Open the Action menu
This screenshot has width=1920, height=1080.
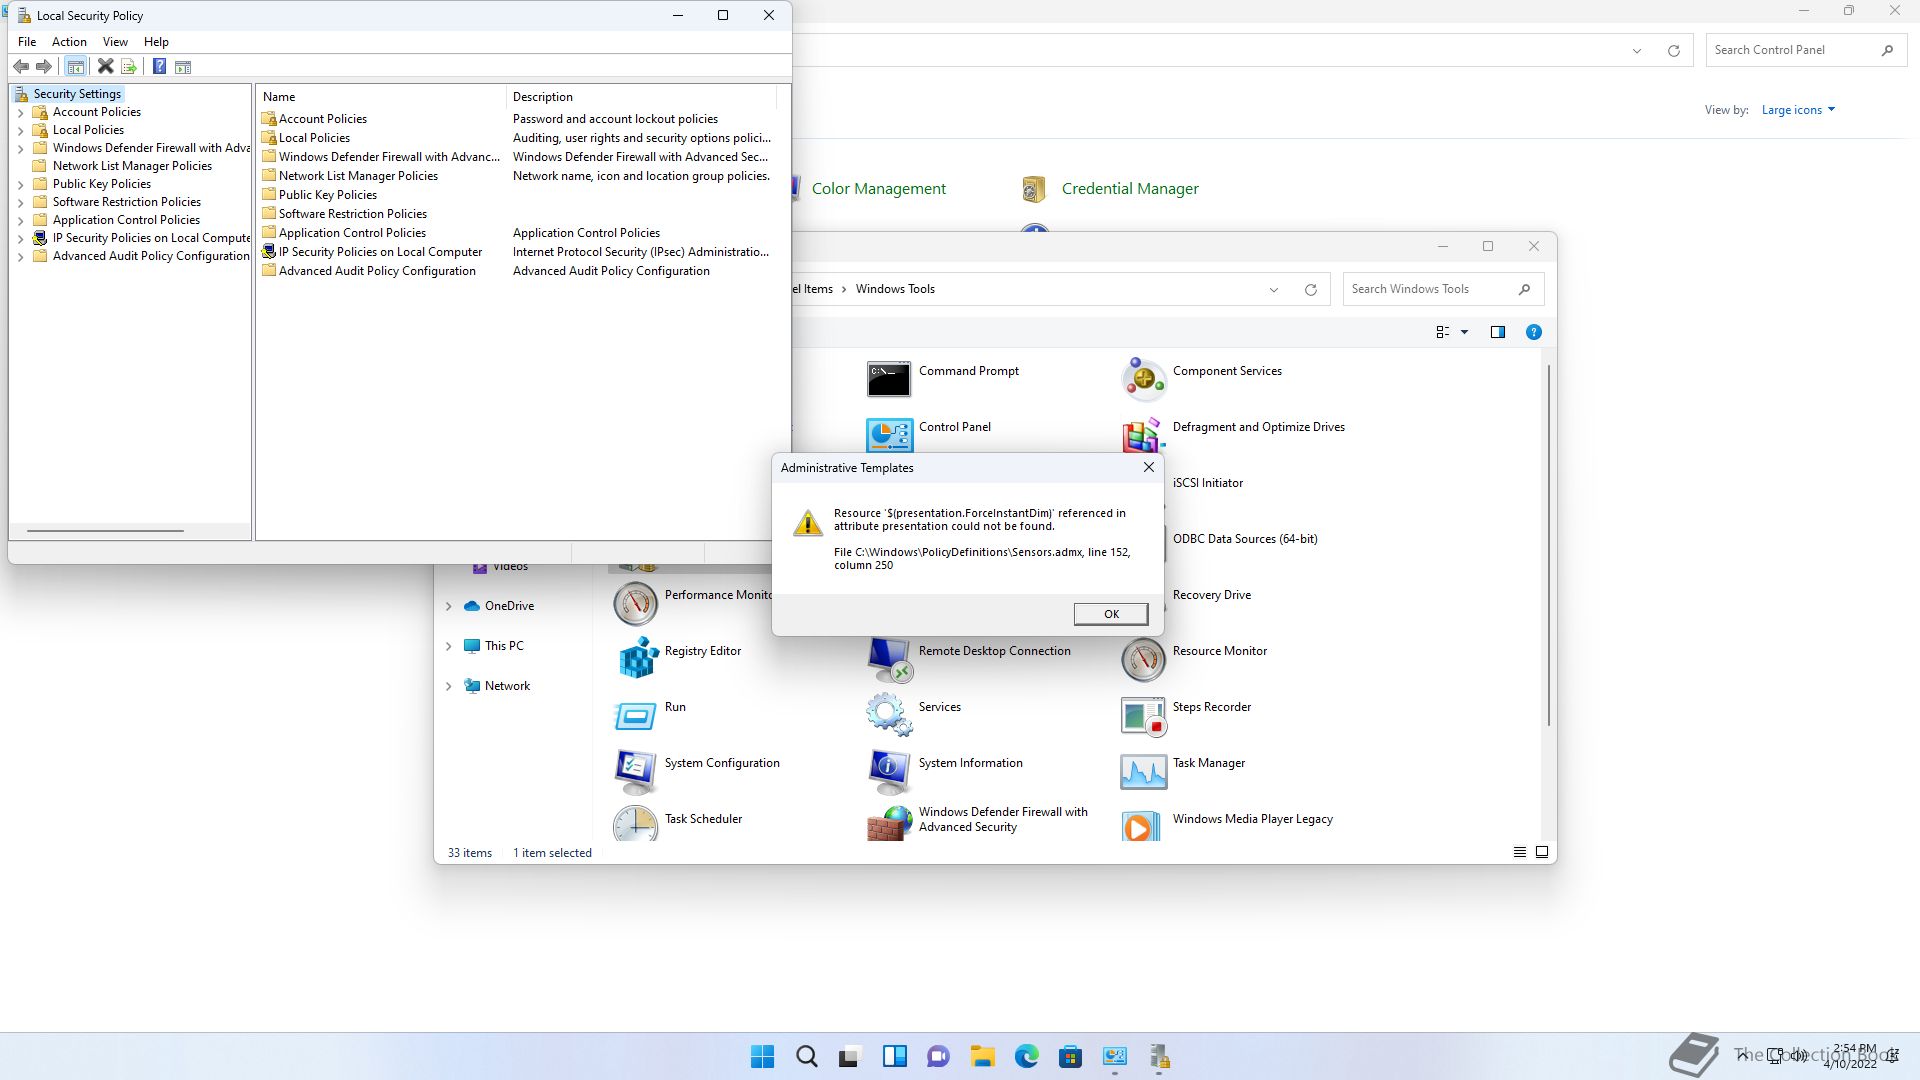click(x=69, y=41)
